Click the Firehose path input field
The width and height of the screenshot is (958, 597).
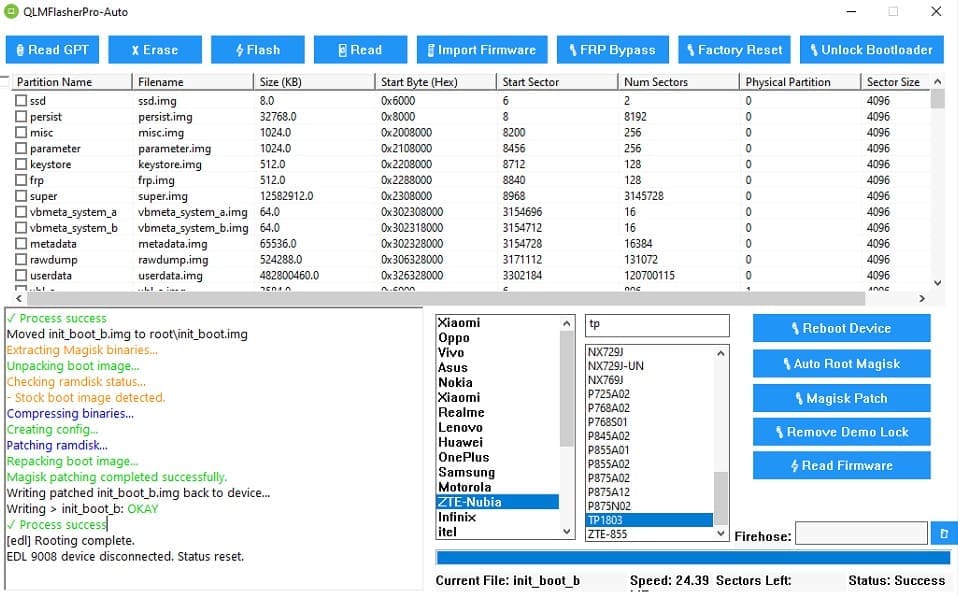click(861, 533)
